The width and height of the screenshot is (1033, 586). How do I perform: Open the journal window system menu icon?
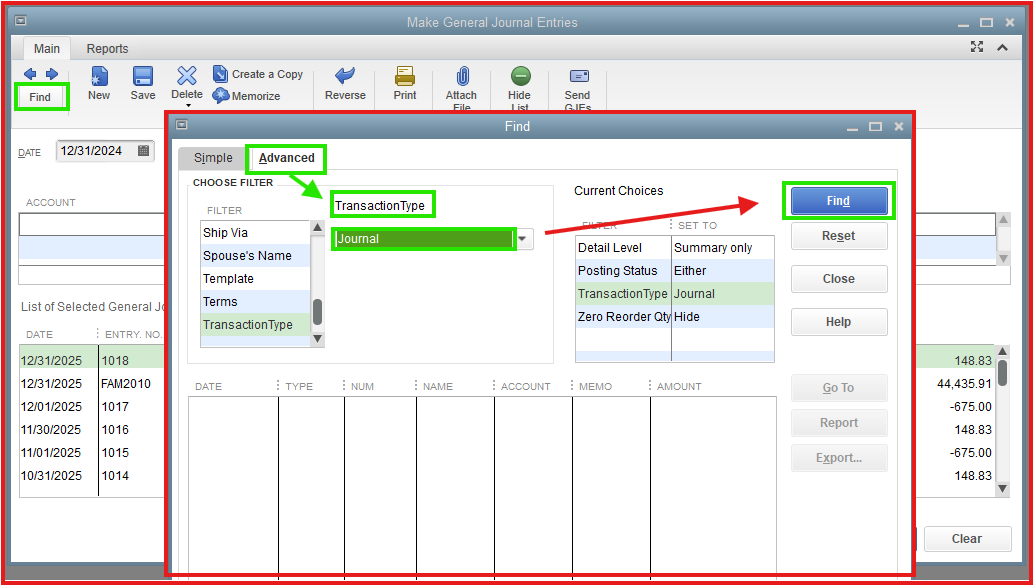pyautogui.click(x=20, y=22)
